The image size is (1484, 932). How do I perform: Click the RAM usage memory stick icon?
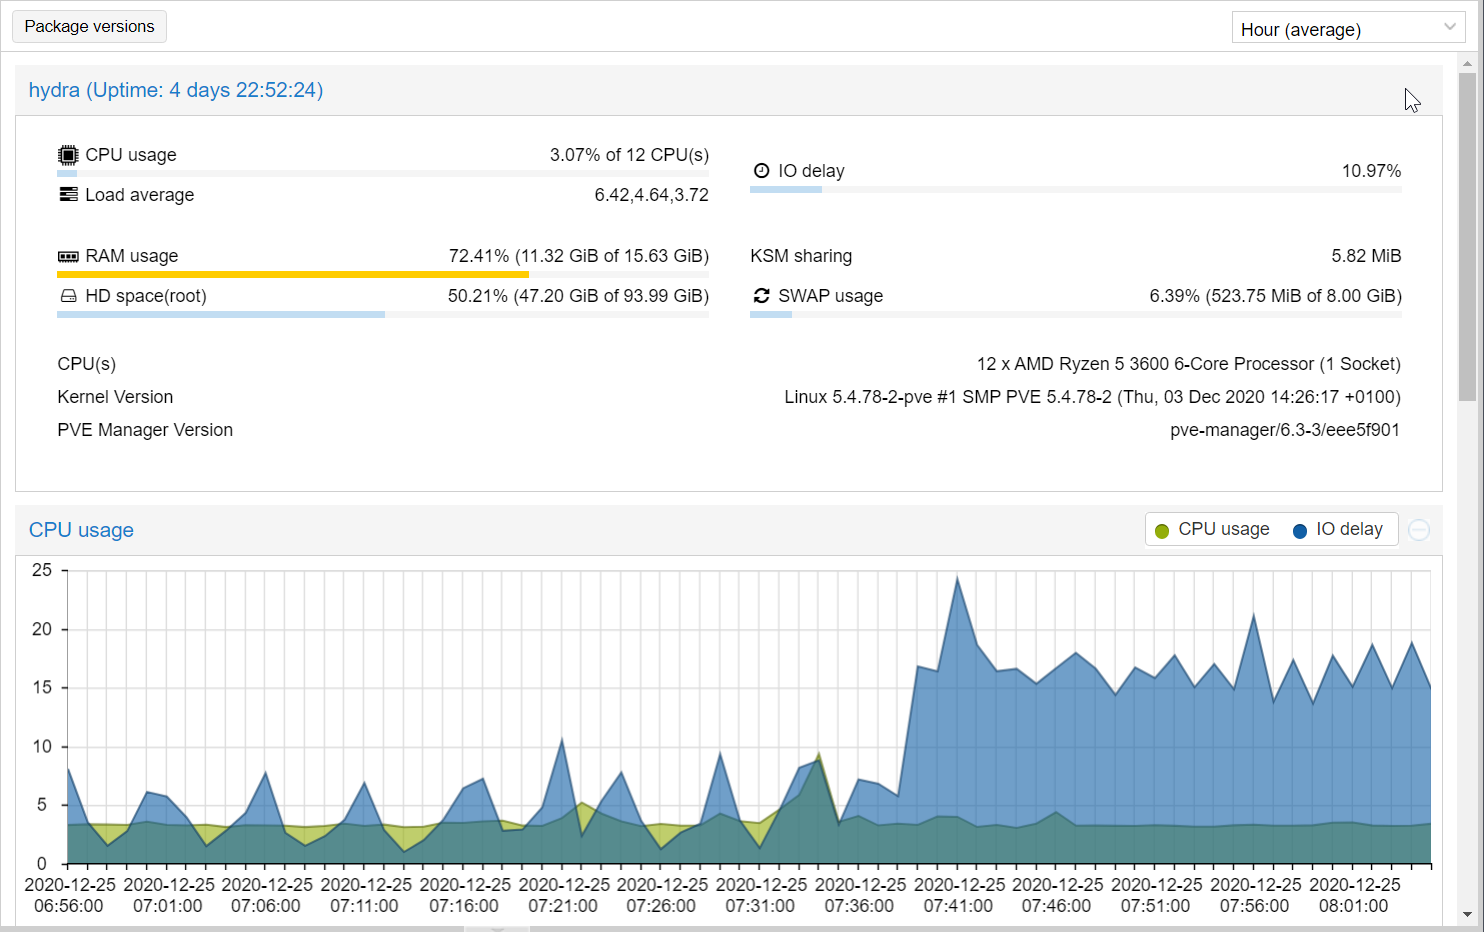[67, 255]
